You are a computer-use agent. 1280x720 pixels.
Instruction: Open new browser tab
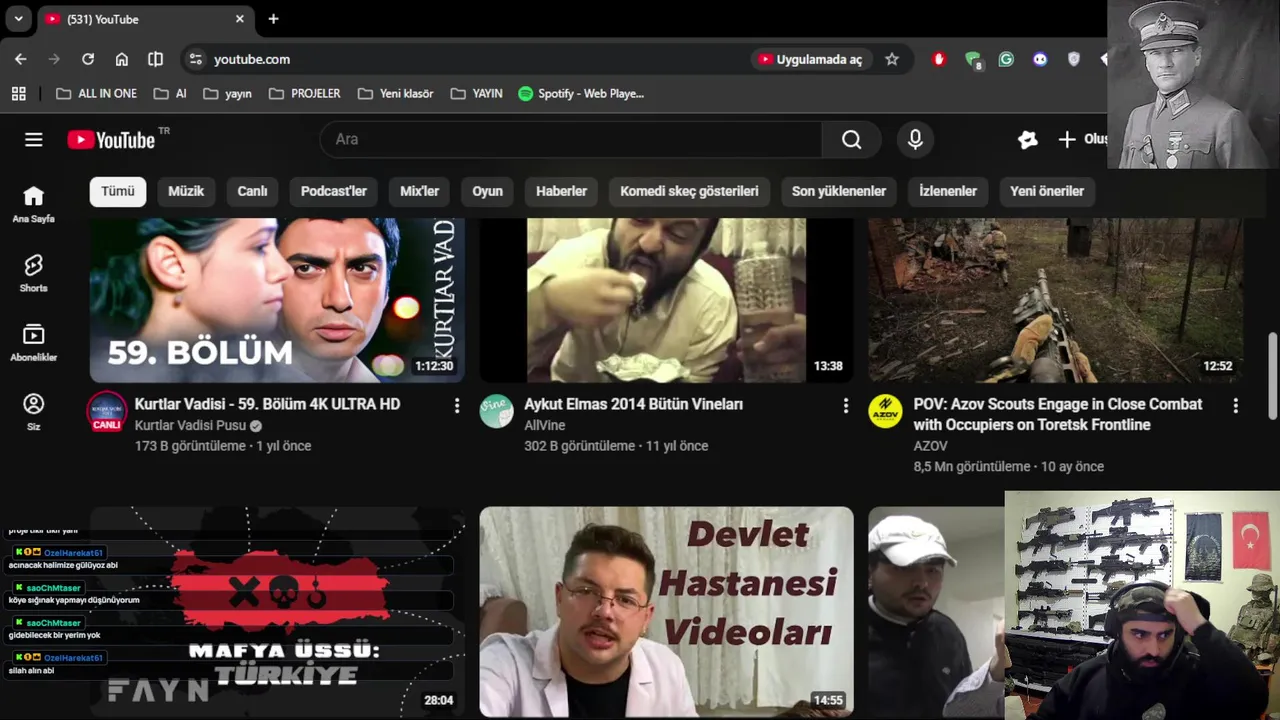(273, 19)
